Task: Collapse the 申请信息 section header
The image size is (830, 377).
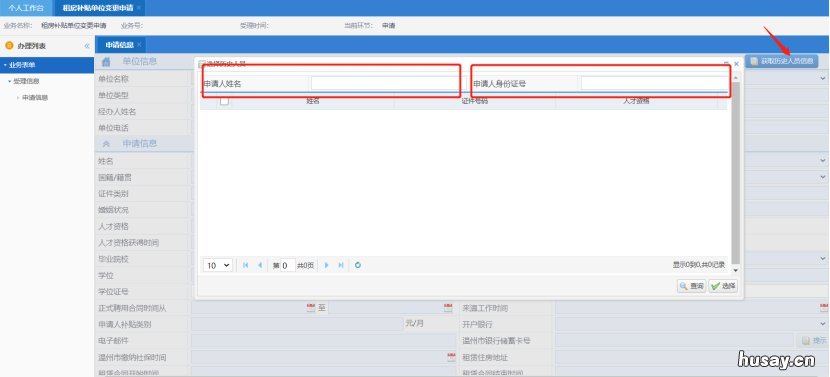Action: tap(106, 143)
